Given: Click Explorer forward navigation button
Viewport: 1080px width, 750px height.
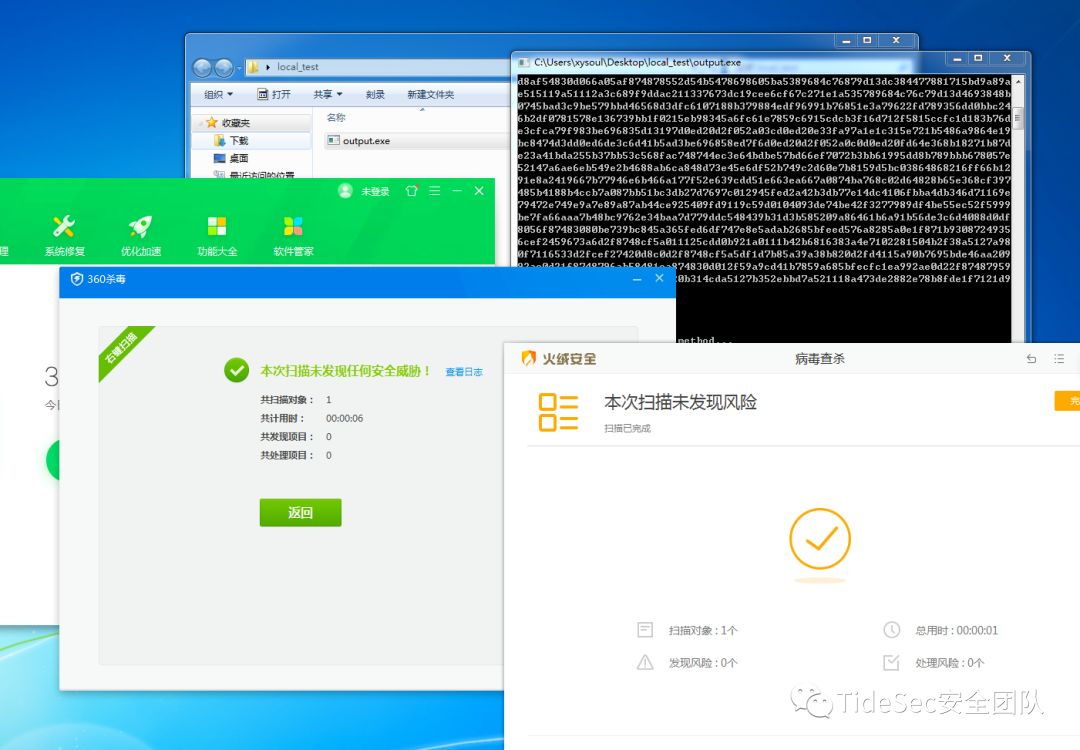Looking at the screenshot, I should (224, 67).
